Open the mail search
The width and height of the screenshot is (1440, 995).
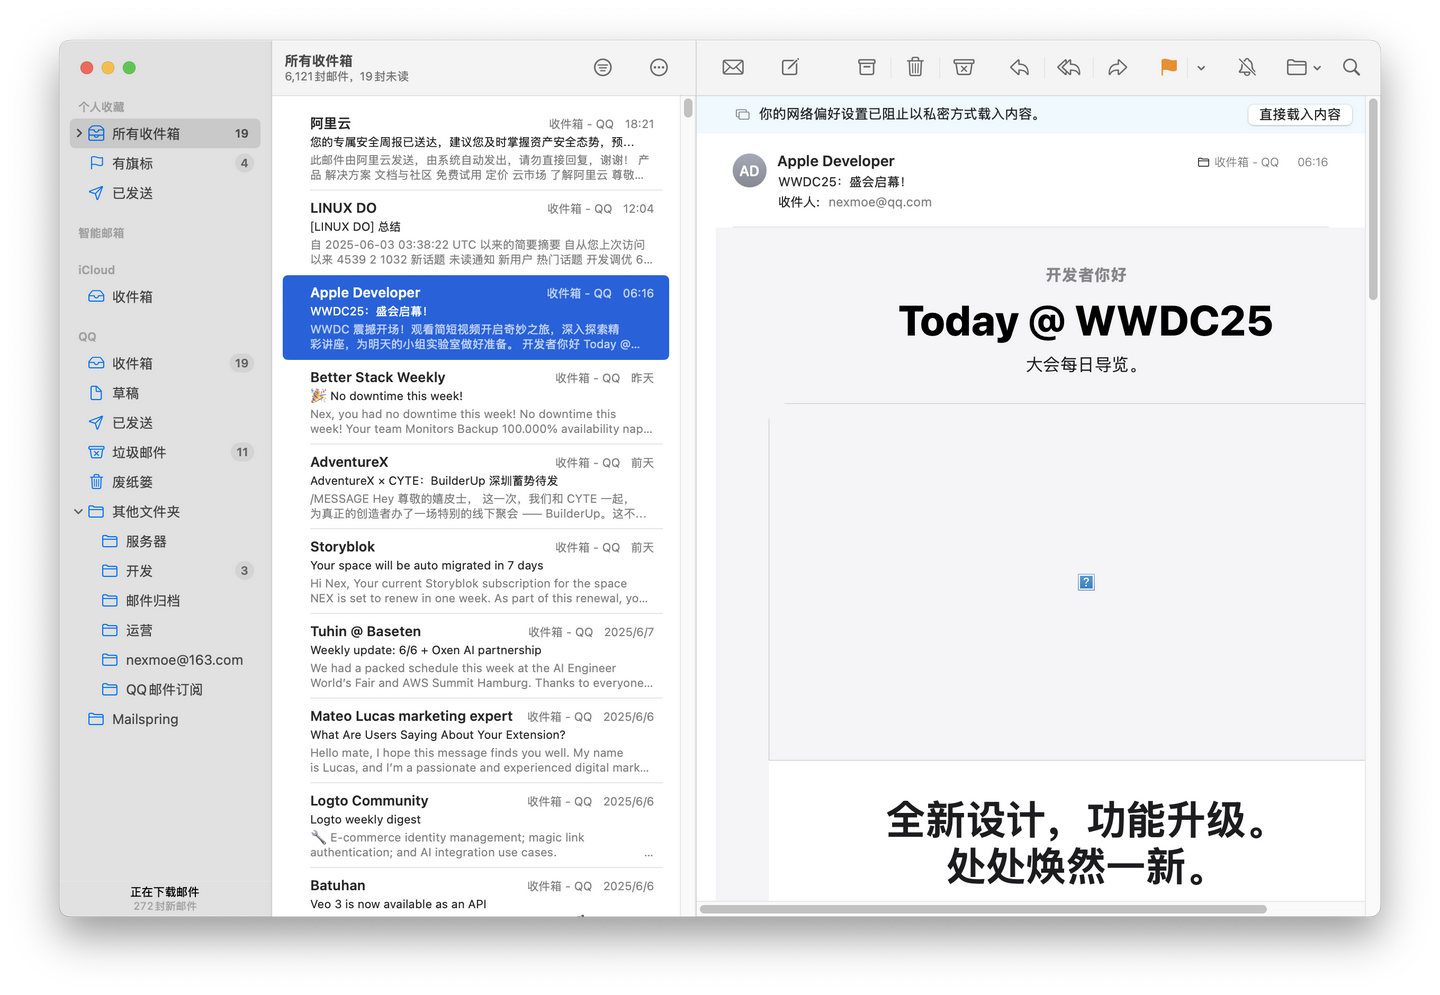tap(1351, 67)
